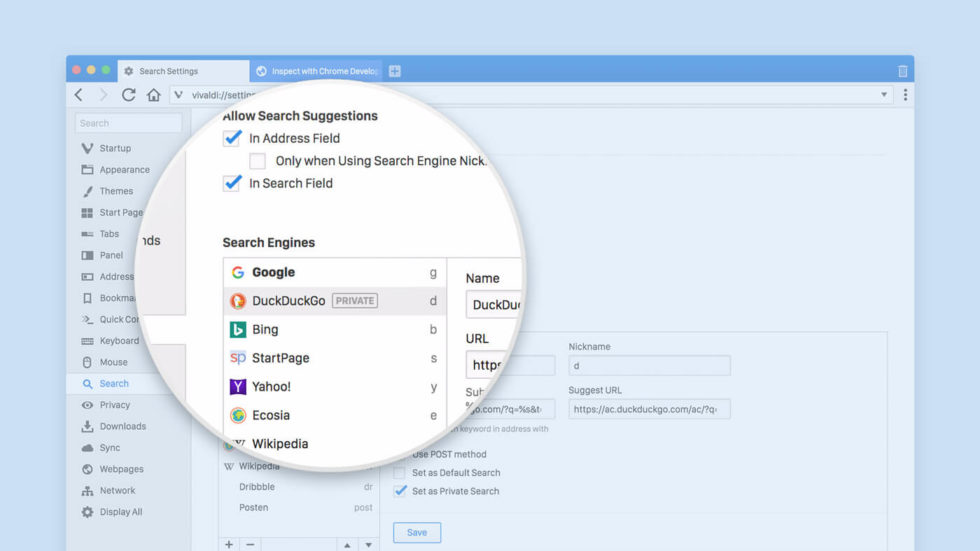Toggle Only when Using Search Engine Nickname
This screenshot has height=551, width=980.
(257, 161)
